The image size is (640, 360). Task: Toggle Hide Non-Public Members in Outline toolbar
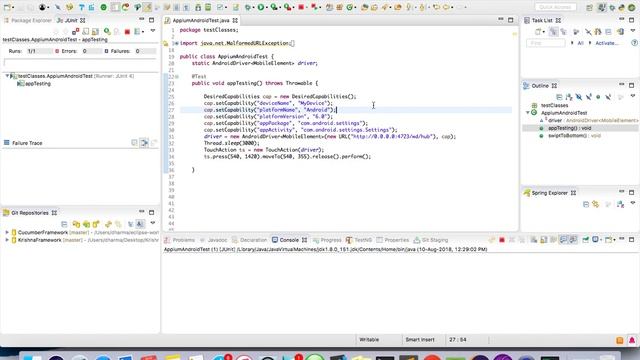(x=598, y=97)
